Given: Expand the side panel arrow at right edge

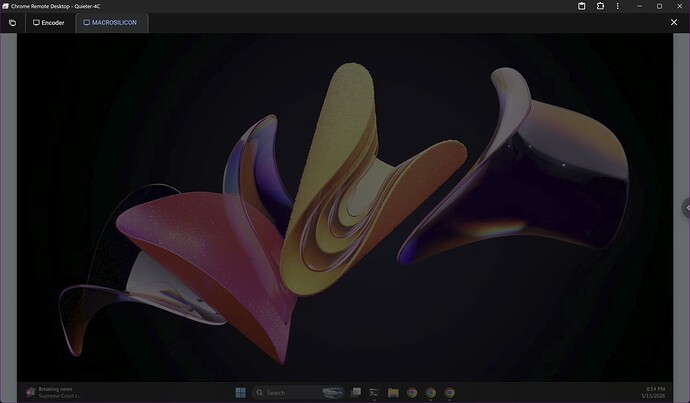Looking at the screenshot, I should click(686, 208).
